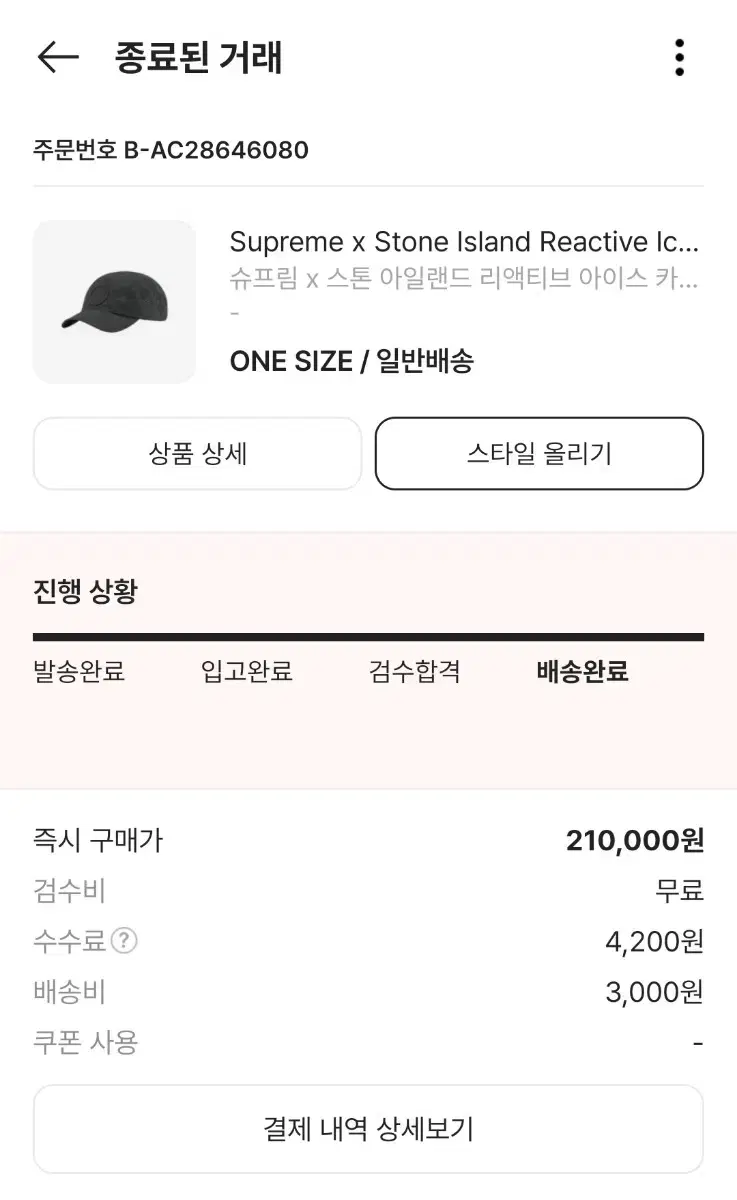Viewport: 737px width, 1200px height.
Task: Tap the Korean product name subtitle
Action: (x=464, y=278)
